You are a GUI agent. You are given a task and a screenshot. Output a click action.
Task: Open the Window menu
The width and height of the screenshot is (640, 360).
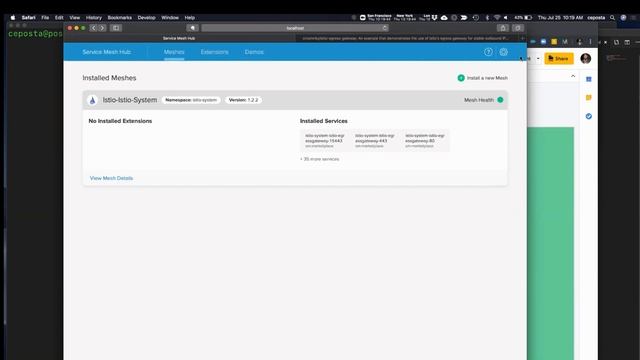click(x=170, y=18)
